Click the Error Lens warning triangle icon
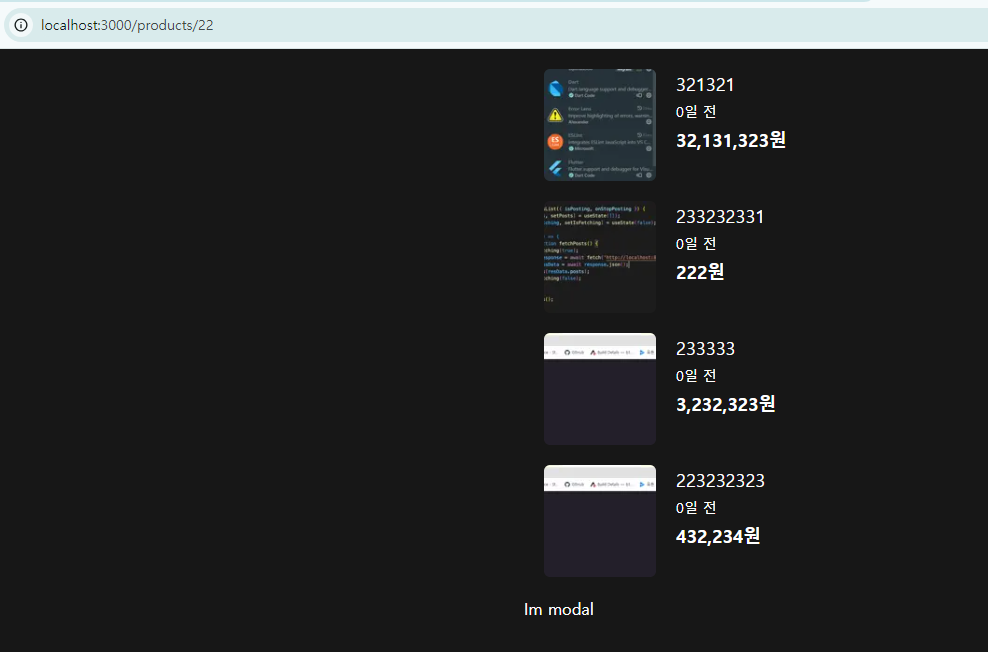This screenshot has height=652, width=988. [554, 115]
